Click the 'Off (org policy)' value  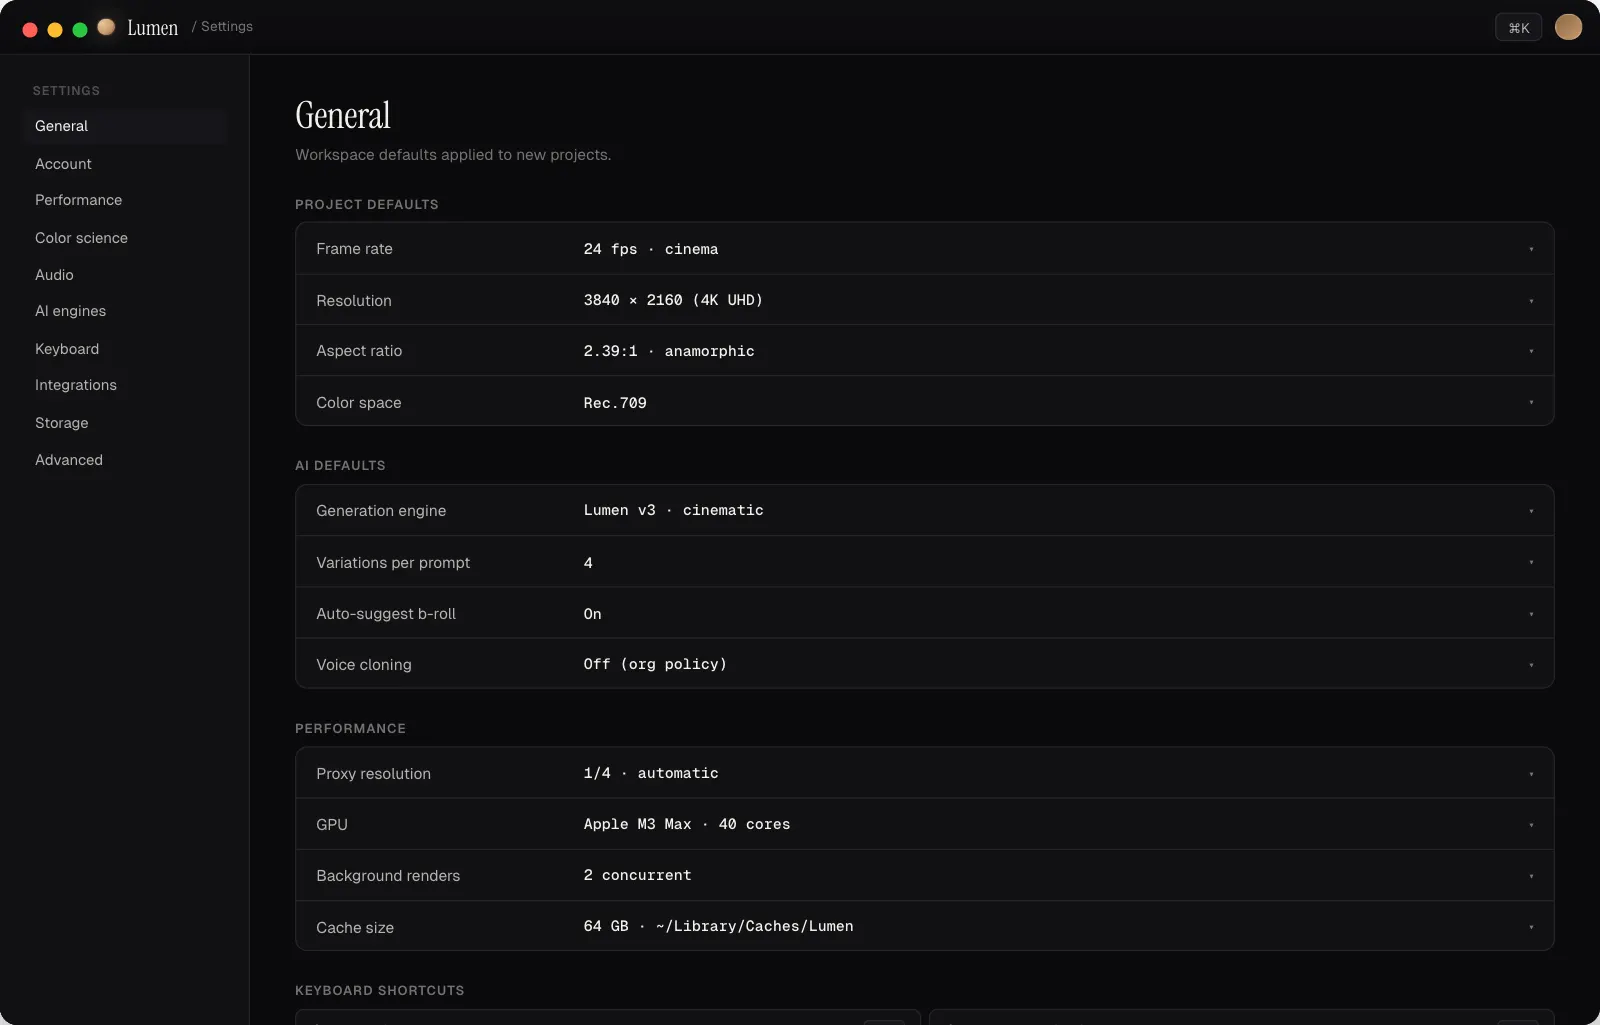(x=655, y=664)
